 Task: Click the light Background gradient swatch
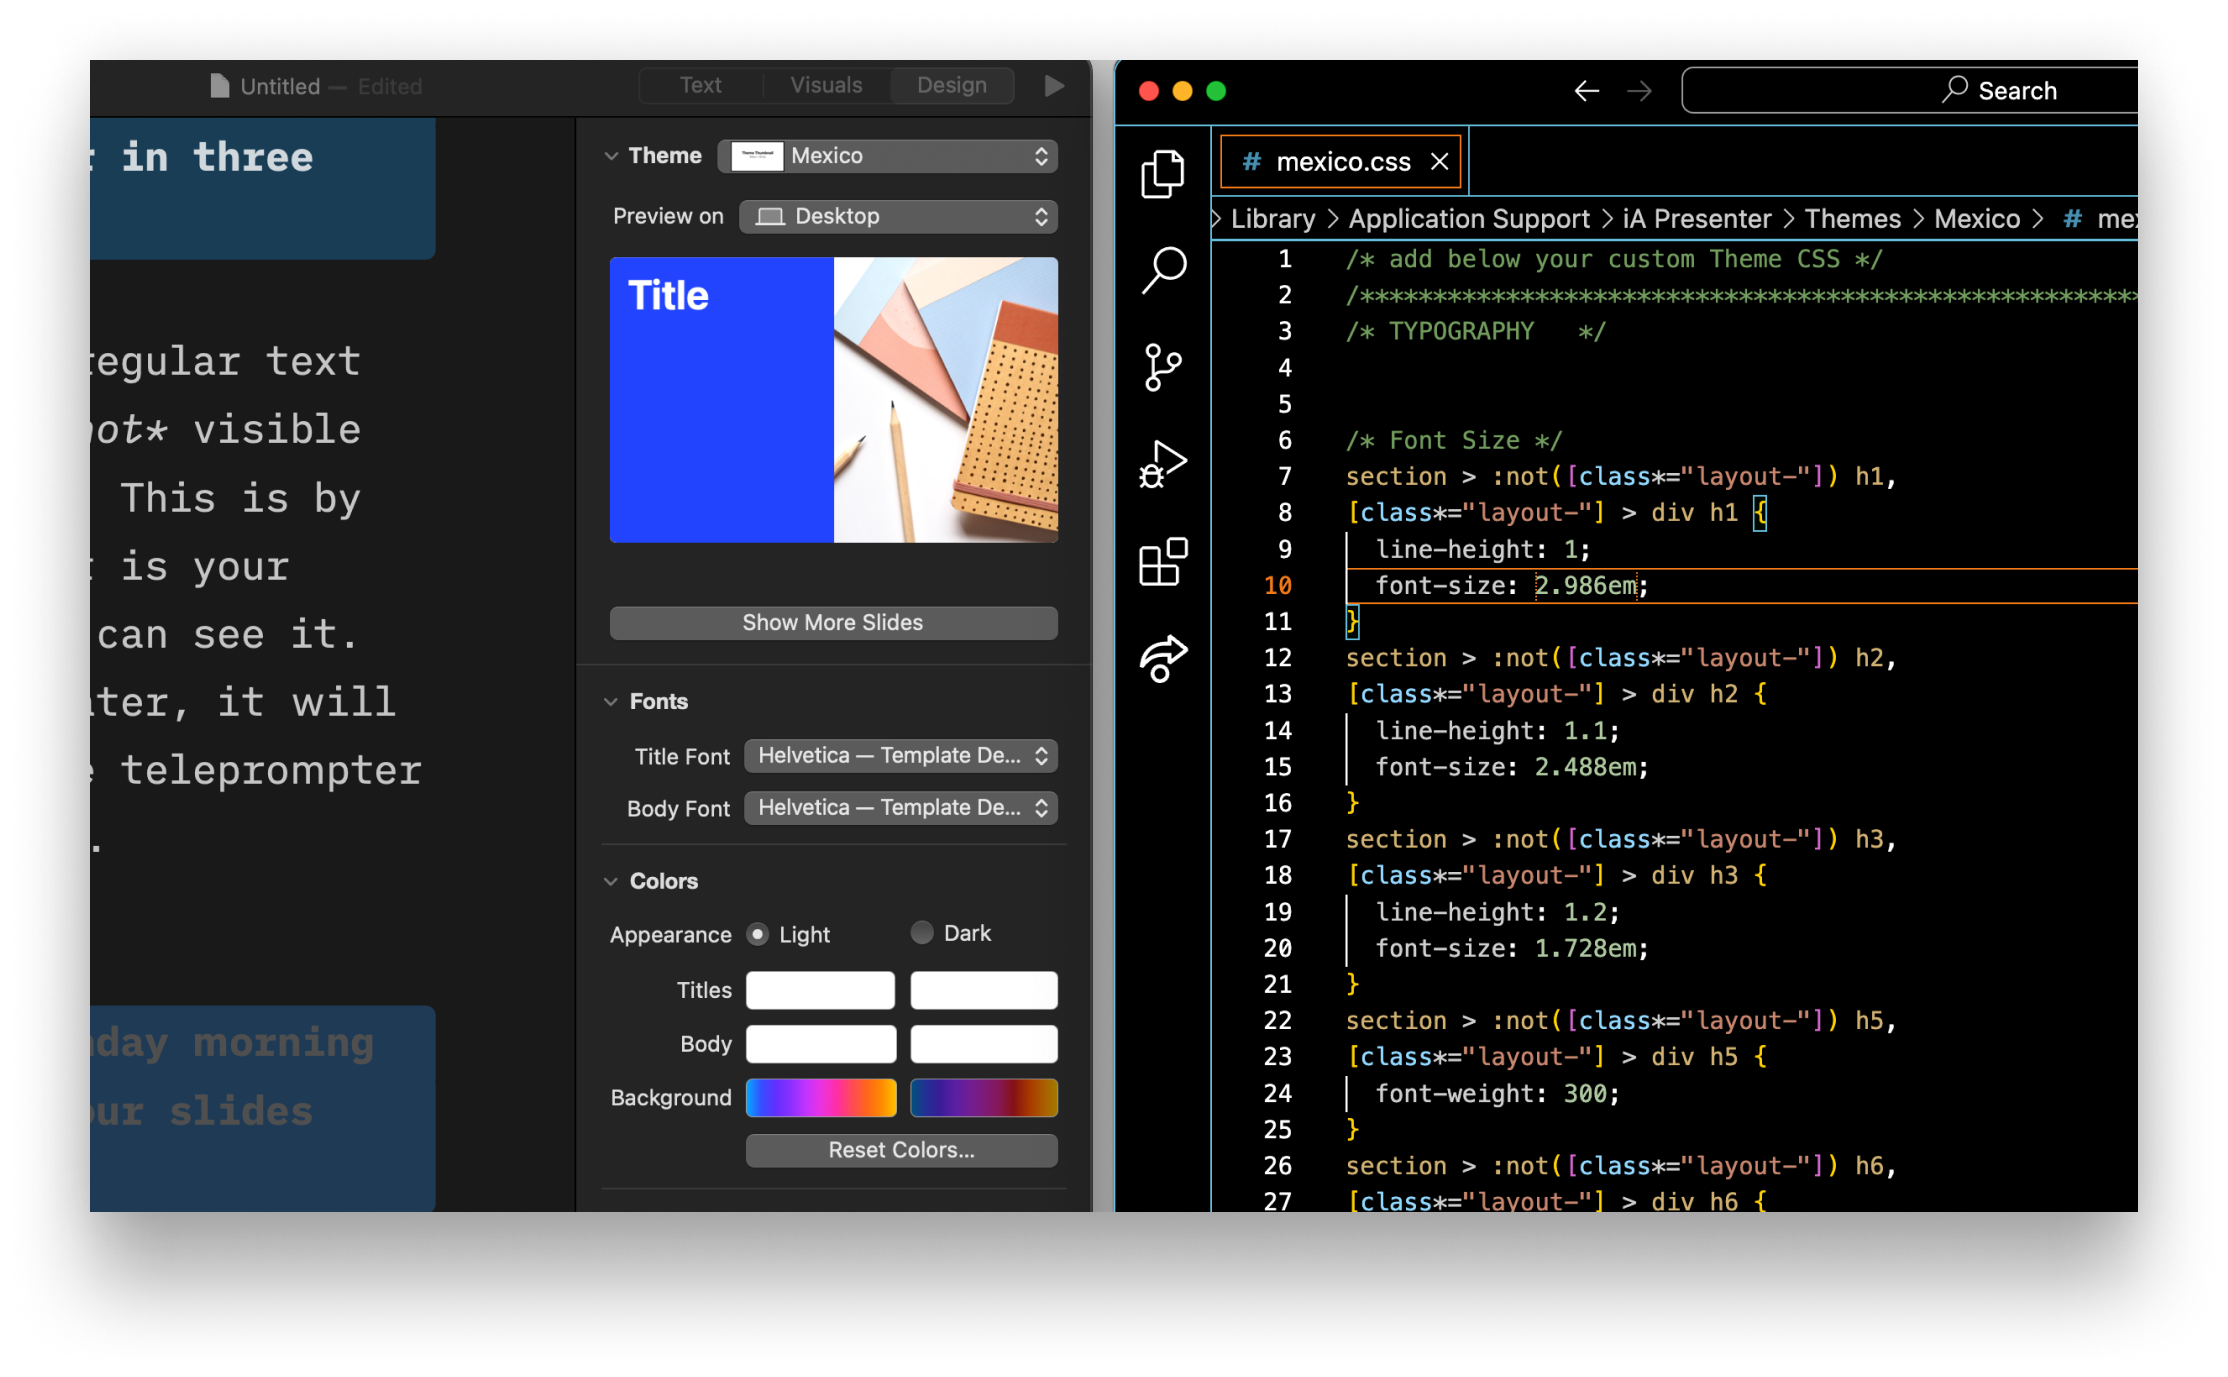pos(820,1098)
